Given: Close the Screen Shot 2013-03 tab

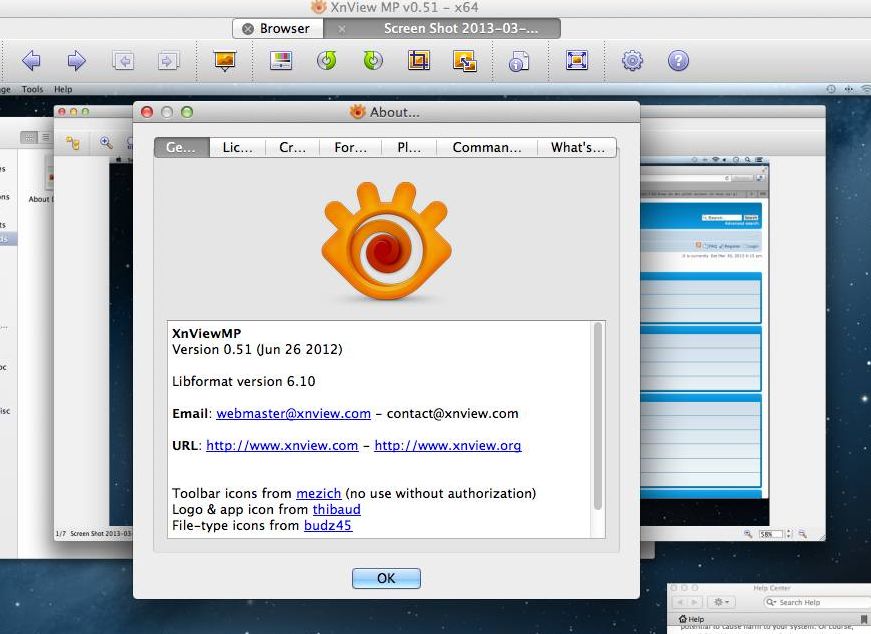Looking at the screenshot, I should click(x=342, y=29).
